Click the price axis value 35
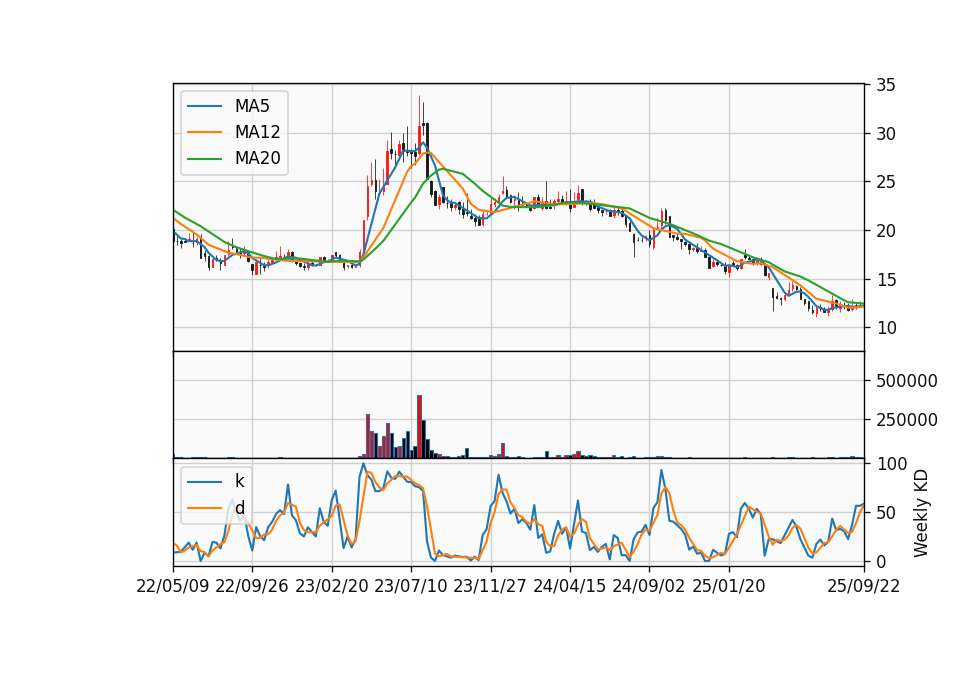The width and height of the screenshot is (960, 690). click(x=885, y=85)
